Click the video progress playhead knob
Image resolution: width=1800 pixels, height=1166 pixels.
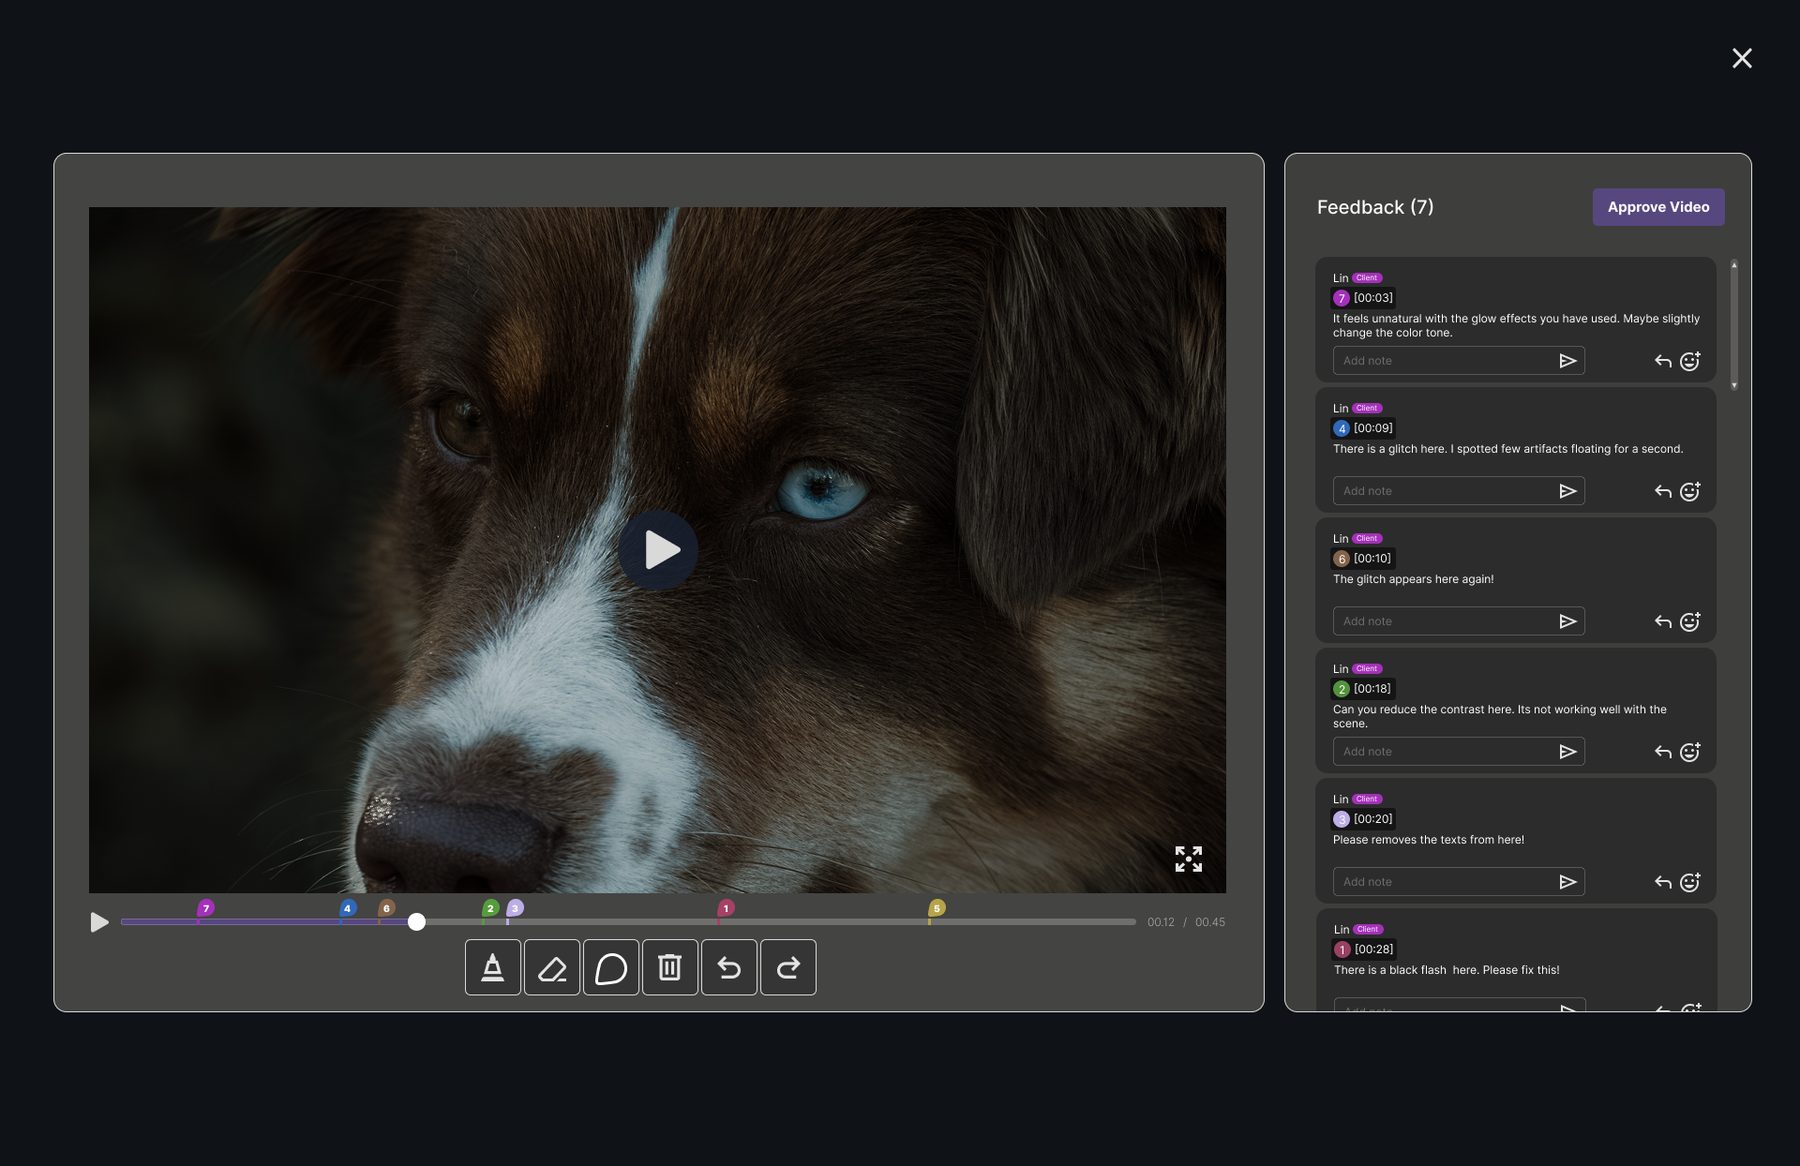[x=417, y=922]
